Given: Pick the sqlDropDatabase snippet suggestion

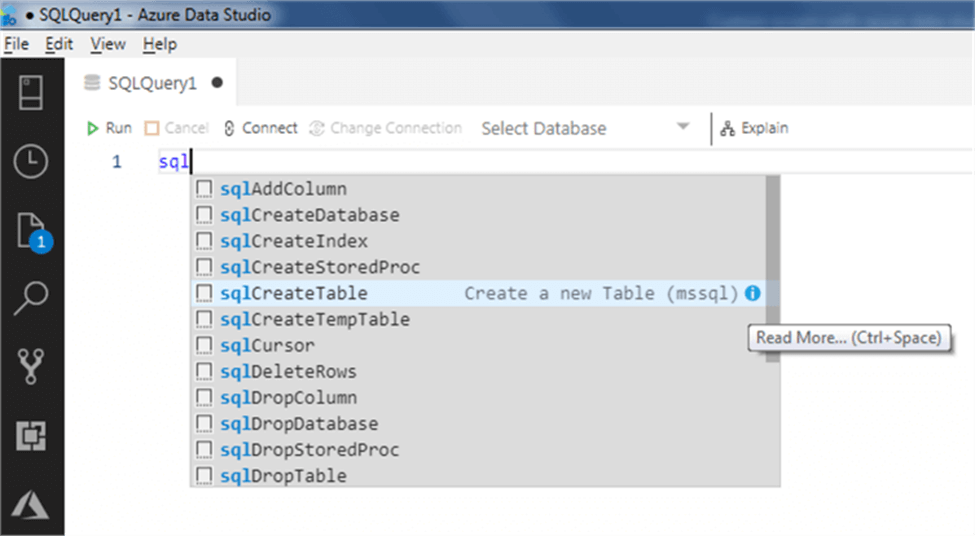Looking at the screenshot, I should [x=299, y=423].
